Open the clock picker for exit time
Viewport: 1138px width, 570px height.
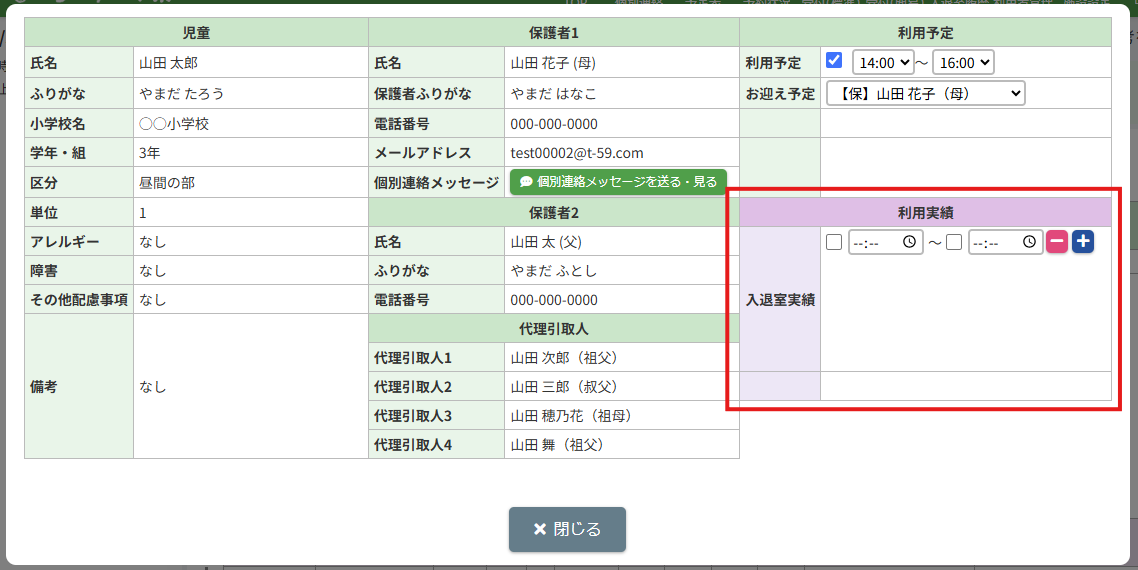[x=1029, y=242]
